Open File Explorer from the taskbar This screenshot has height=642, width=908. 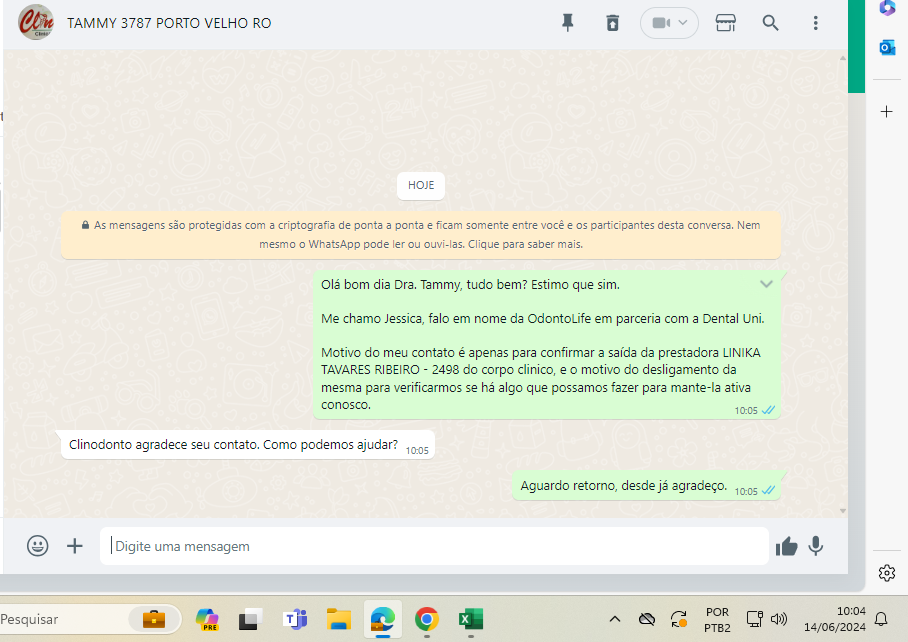click(339, 619)
